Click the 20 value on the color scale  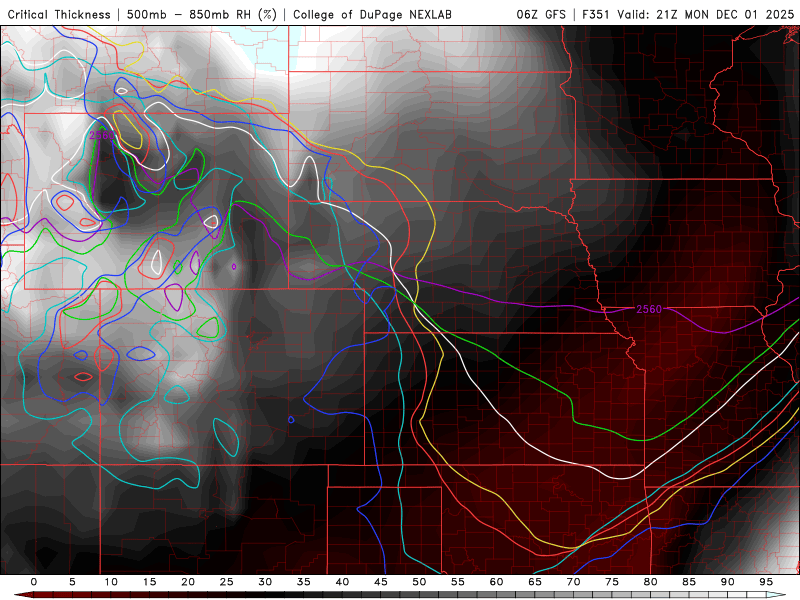[x=188, y=582]
